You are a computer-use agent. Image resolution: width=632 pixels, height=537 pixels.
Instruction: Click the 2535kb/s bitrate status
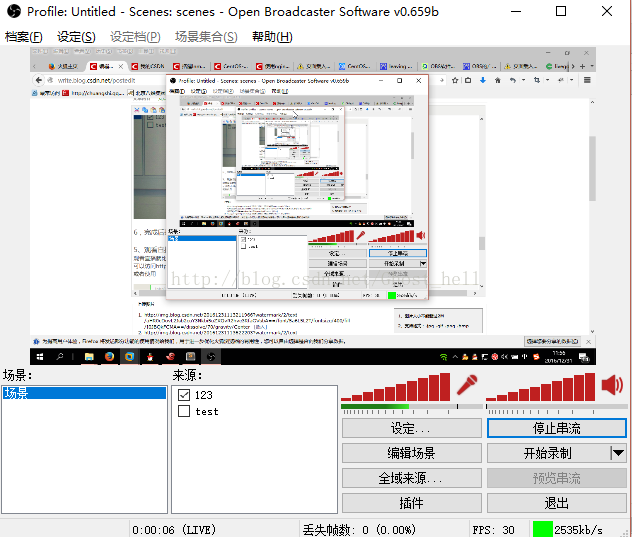pos(578,529)
